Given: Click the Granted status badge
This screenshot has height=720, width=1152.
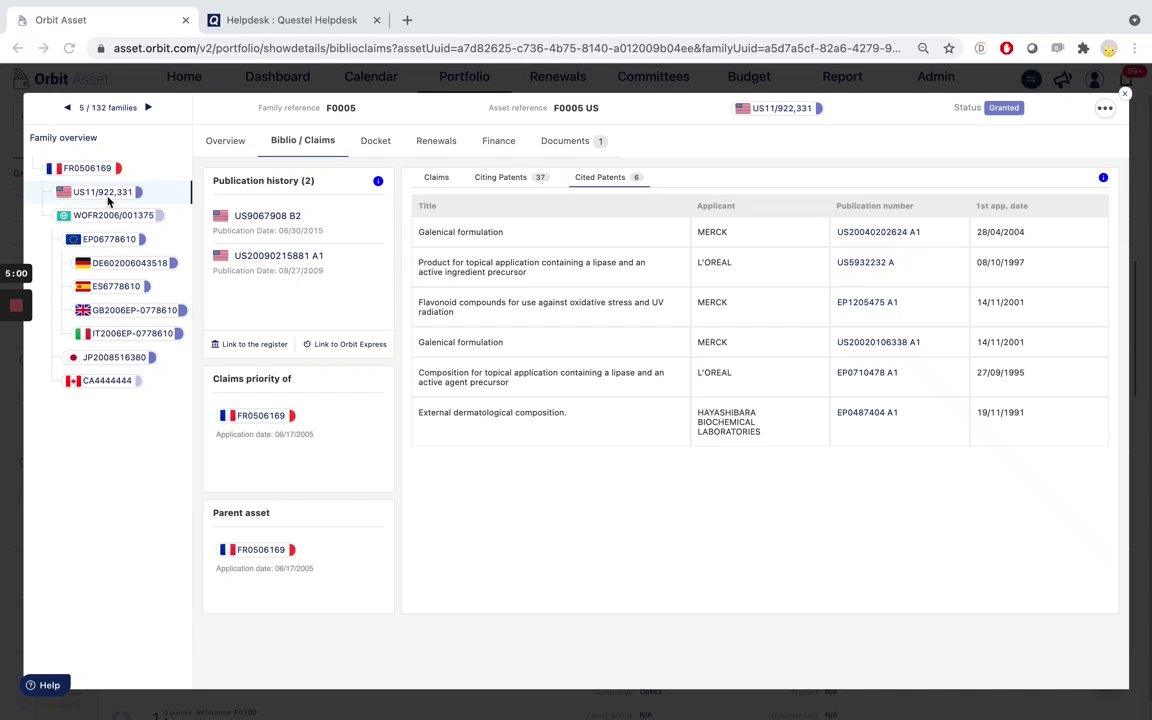Looking at the screenshot, I should (x=1004, y=108).
